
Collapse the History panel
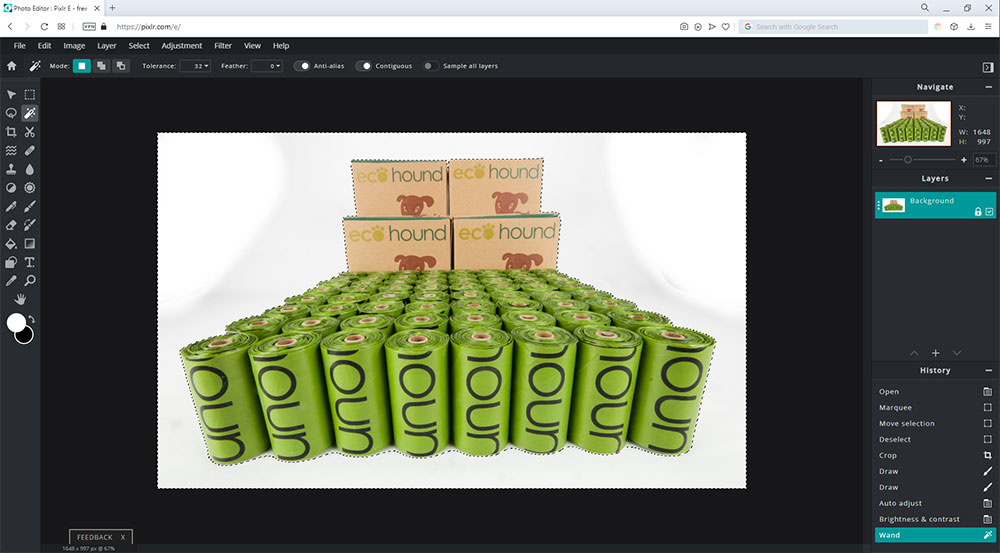tap(989, 371)
